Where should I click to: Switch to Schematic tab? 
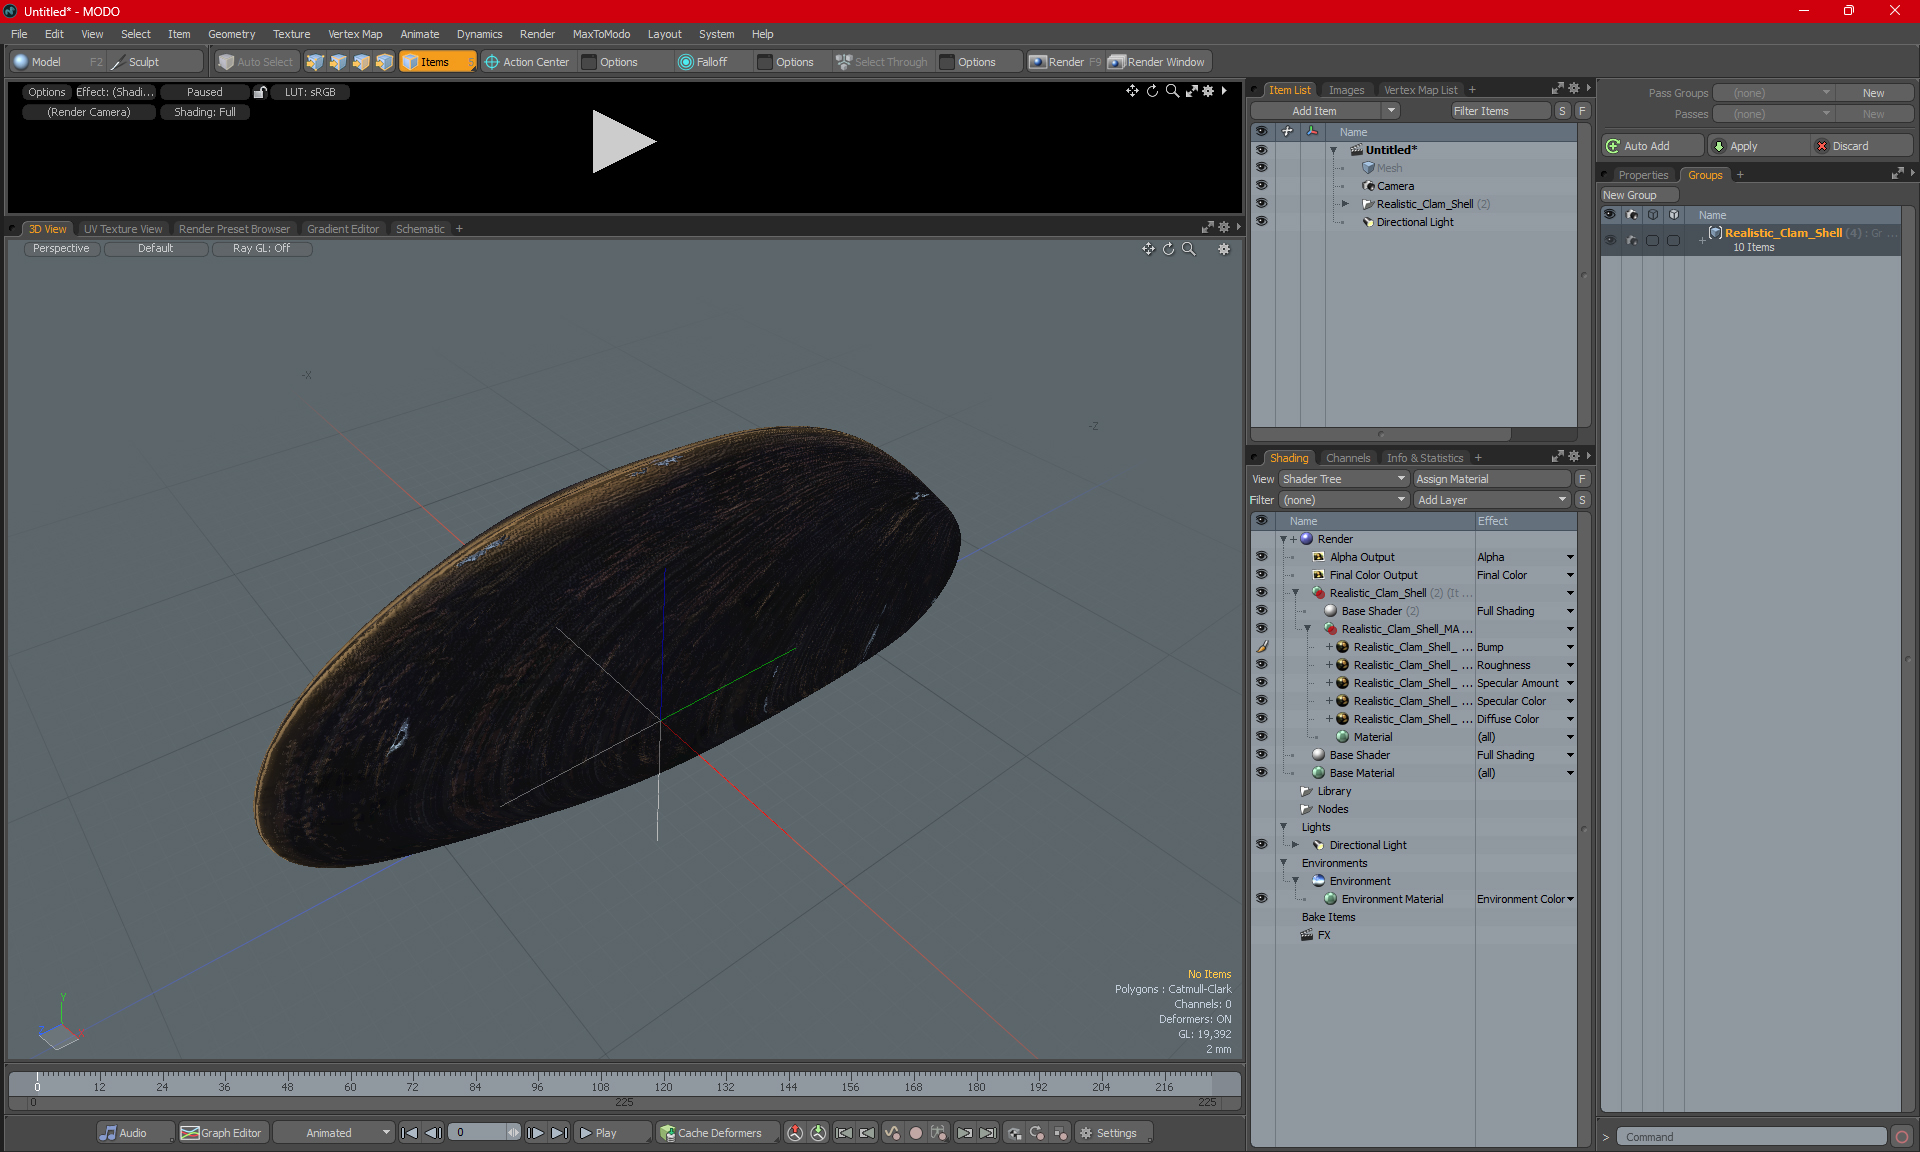click(x=420, y=229)
